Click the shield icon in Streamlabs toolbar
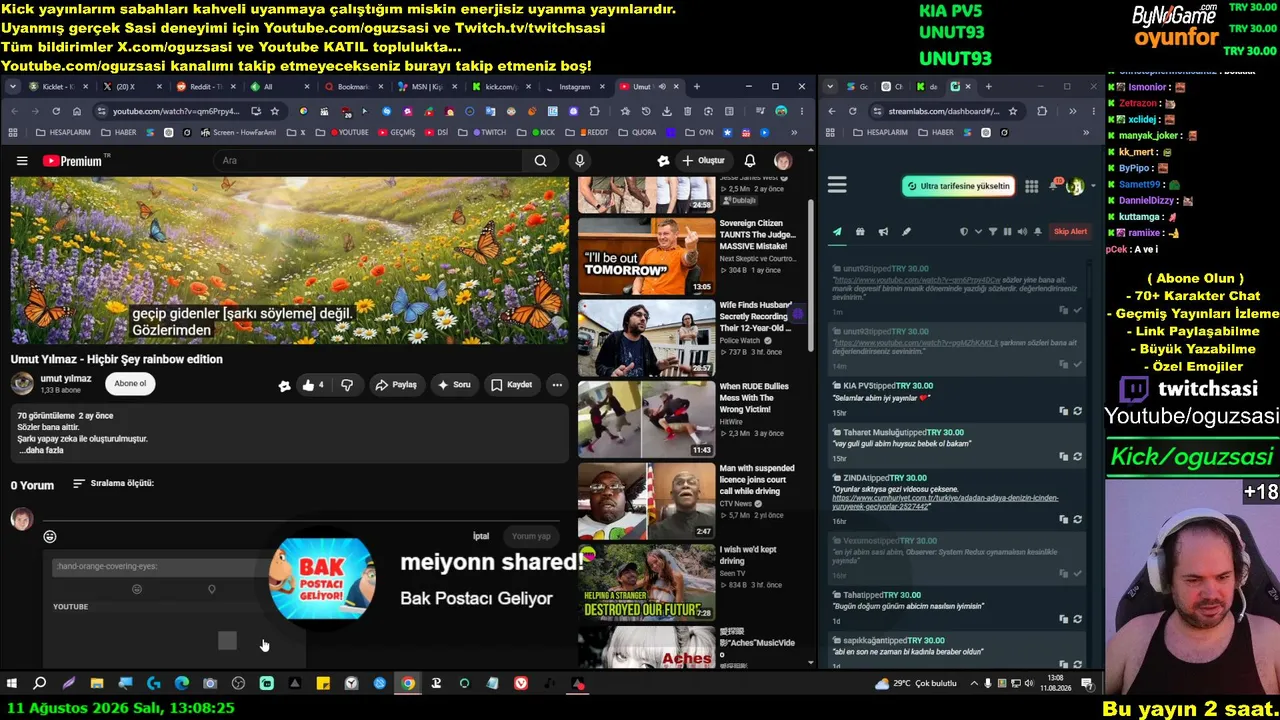Image resolution: width=1280 pixels, height=720 pixels. pyautogui.click(x=964, y=232)
